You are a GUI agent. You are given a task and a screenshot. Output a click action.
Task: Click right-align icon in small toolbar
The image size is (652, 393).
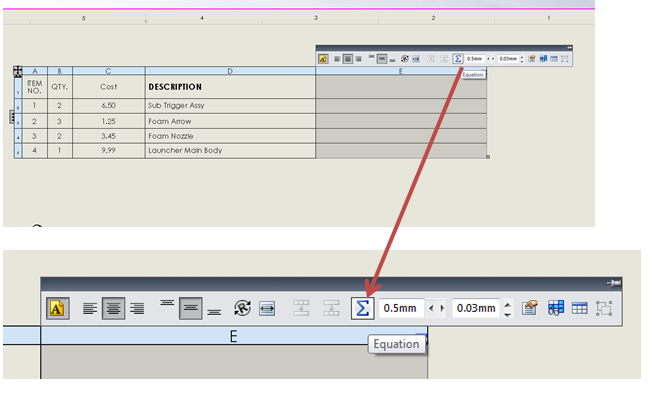pos(358,59)
